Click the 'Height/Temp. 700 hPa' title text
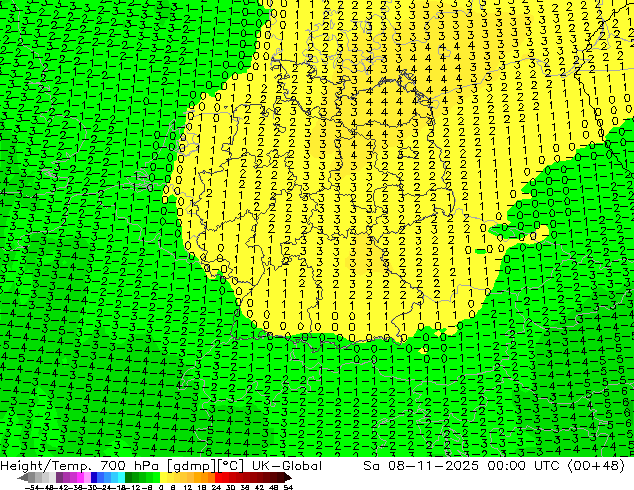Viewport: 634px width, 490px height. click(80, 466)
